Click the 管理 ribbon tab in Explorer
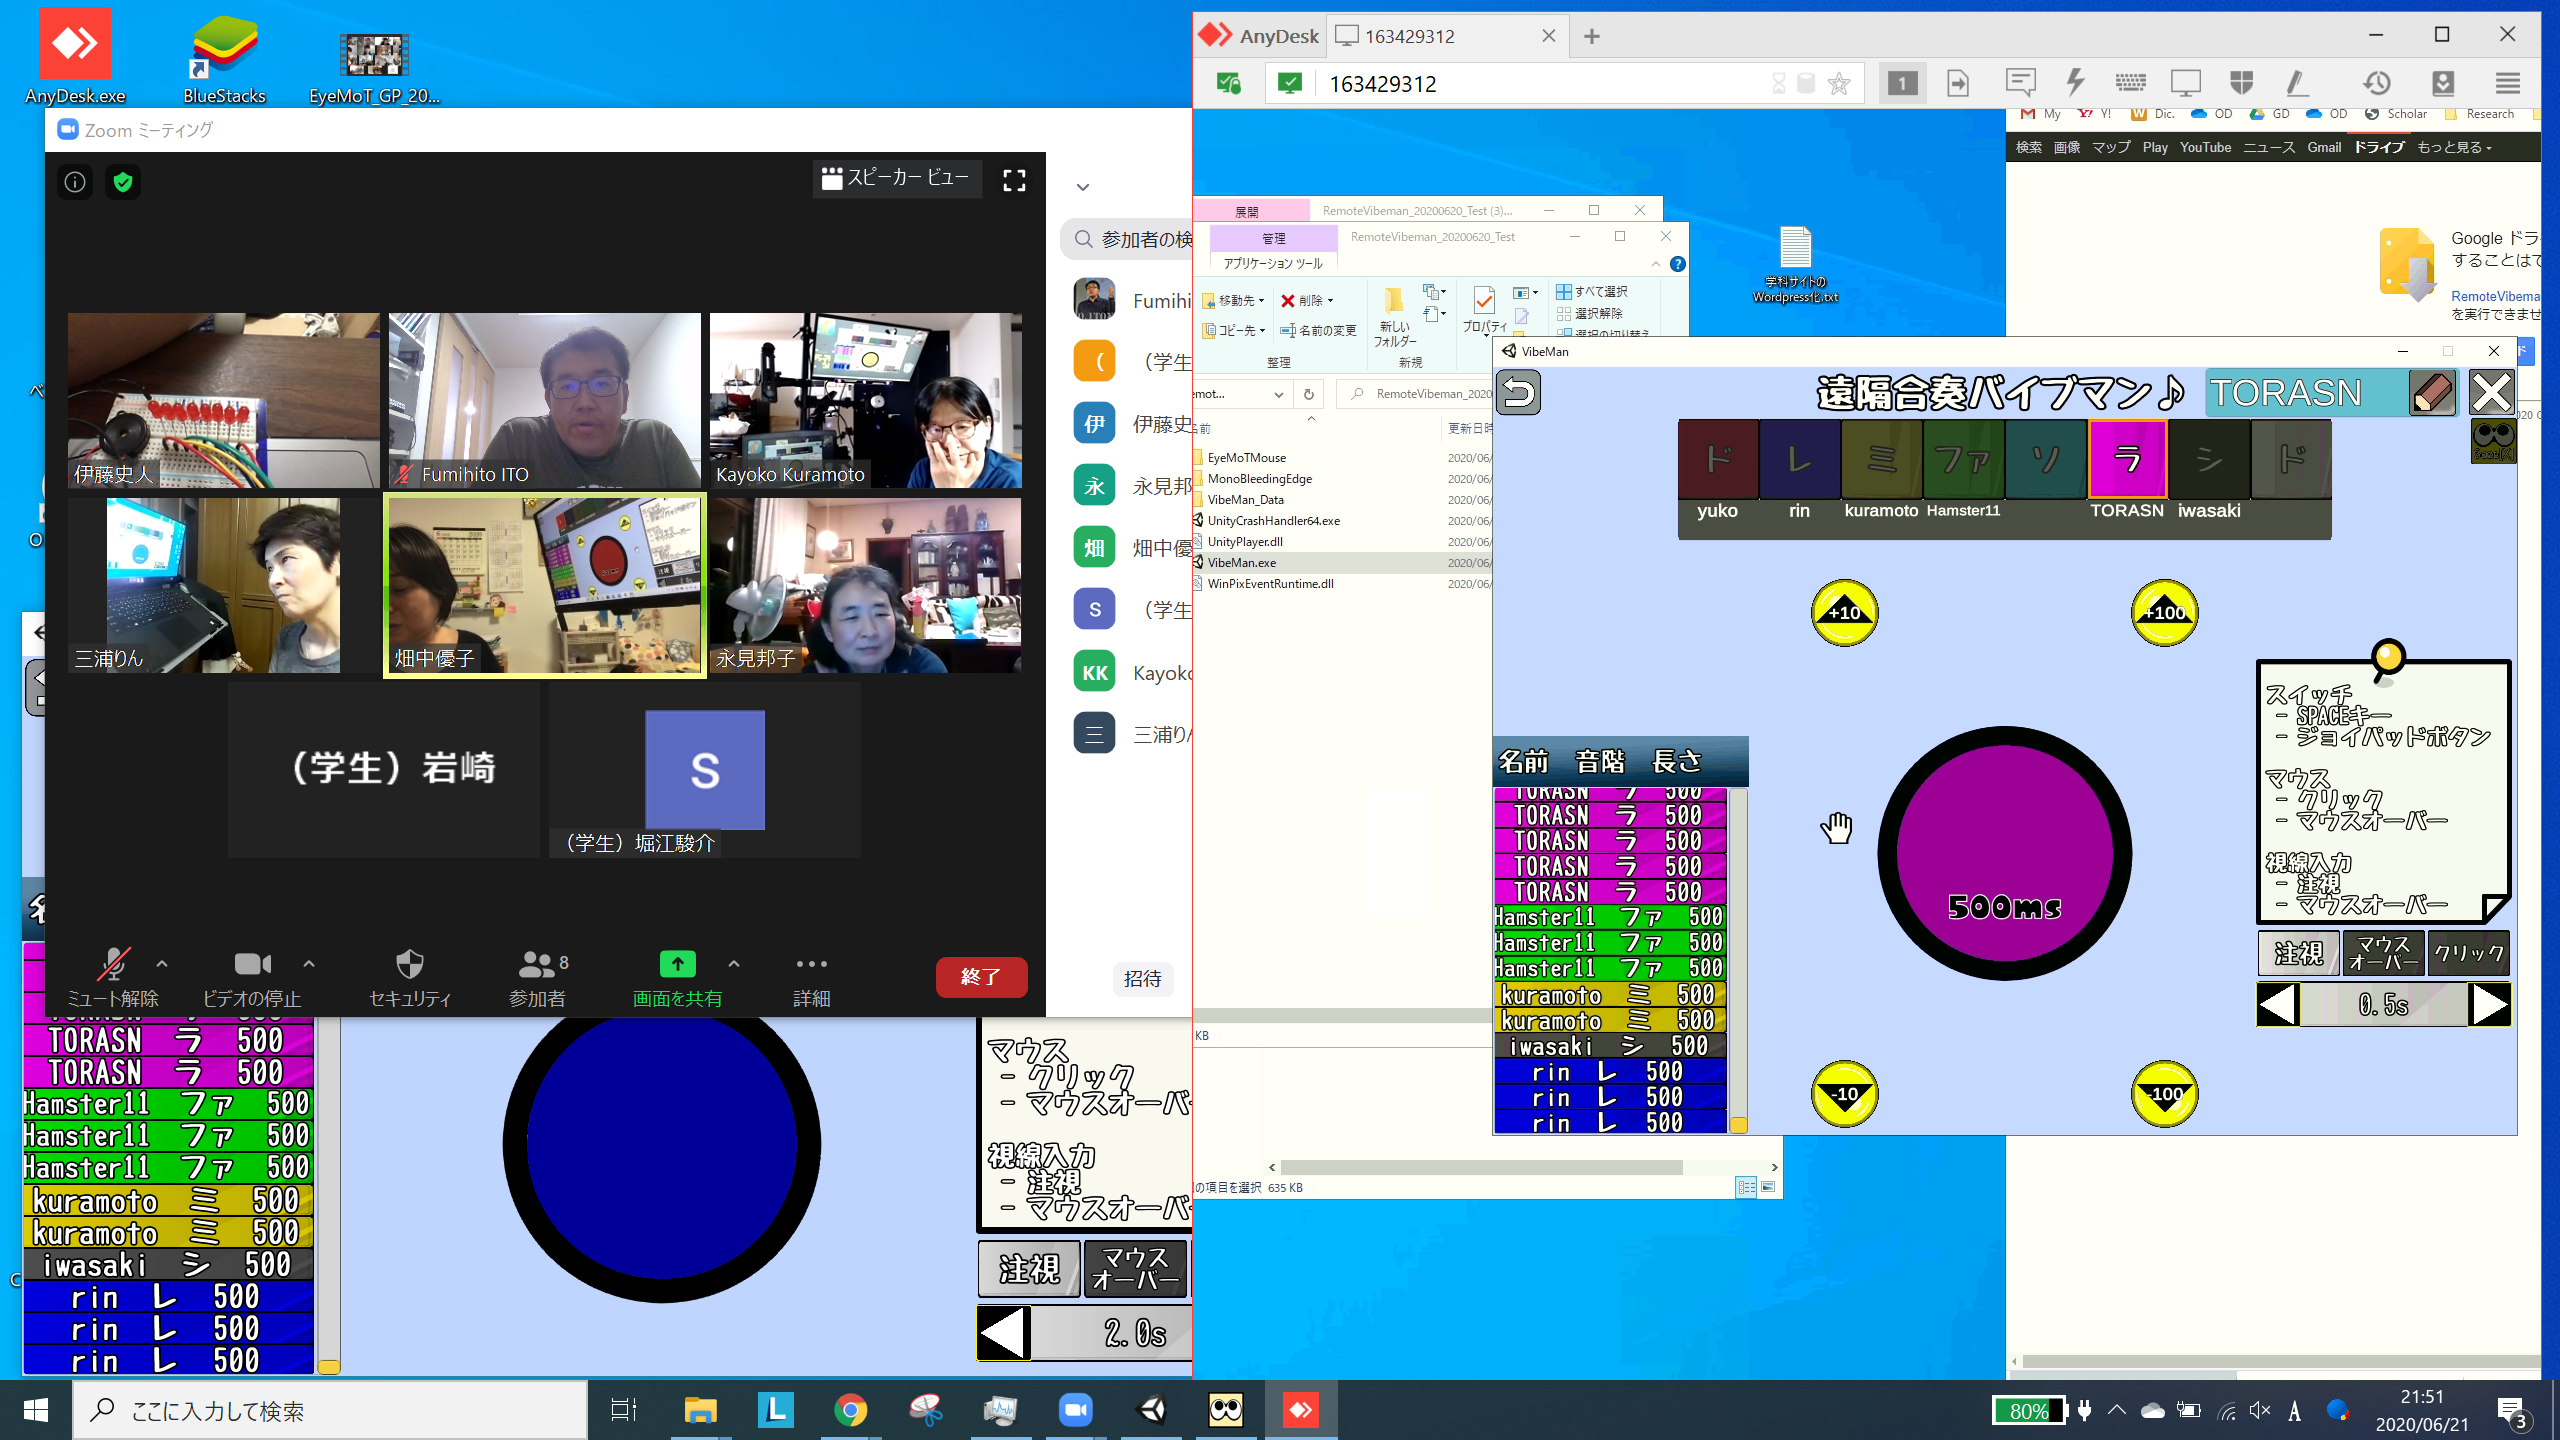The height and width of the screenshot is (1440, 2560). [1273, 238]
